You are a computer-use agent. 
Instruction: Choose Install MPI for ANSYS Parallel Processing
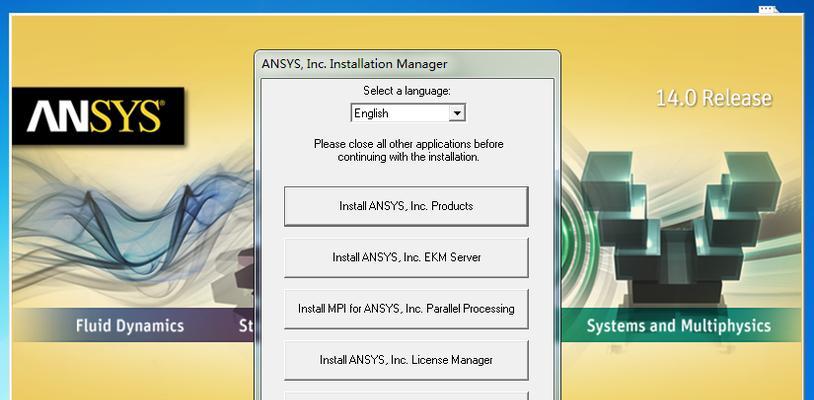[x=406, y=309]
